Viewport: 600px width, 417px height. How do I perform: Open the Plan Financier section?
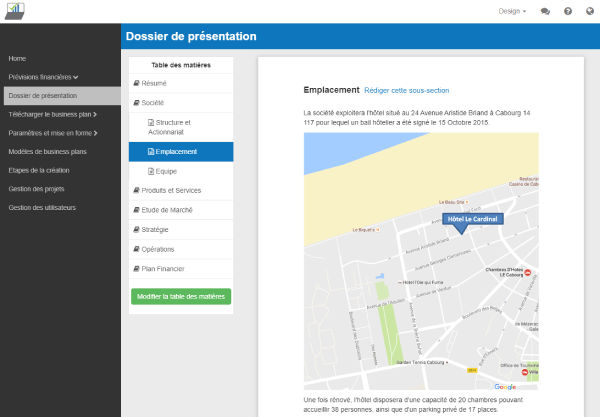pos(181,269)
